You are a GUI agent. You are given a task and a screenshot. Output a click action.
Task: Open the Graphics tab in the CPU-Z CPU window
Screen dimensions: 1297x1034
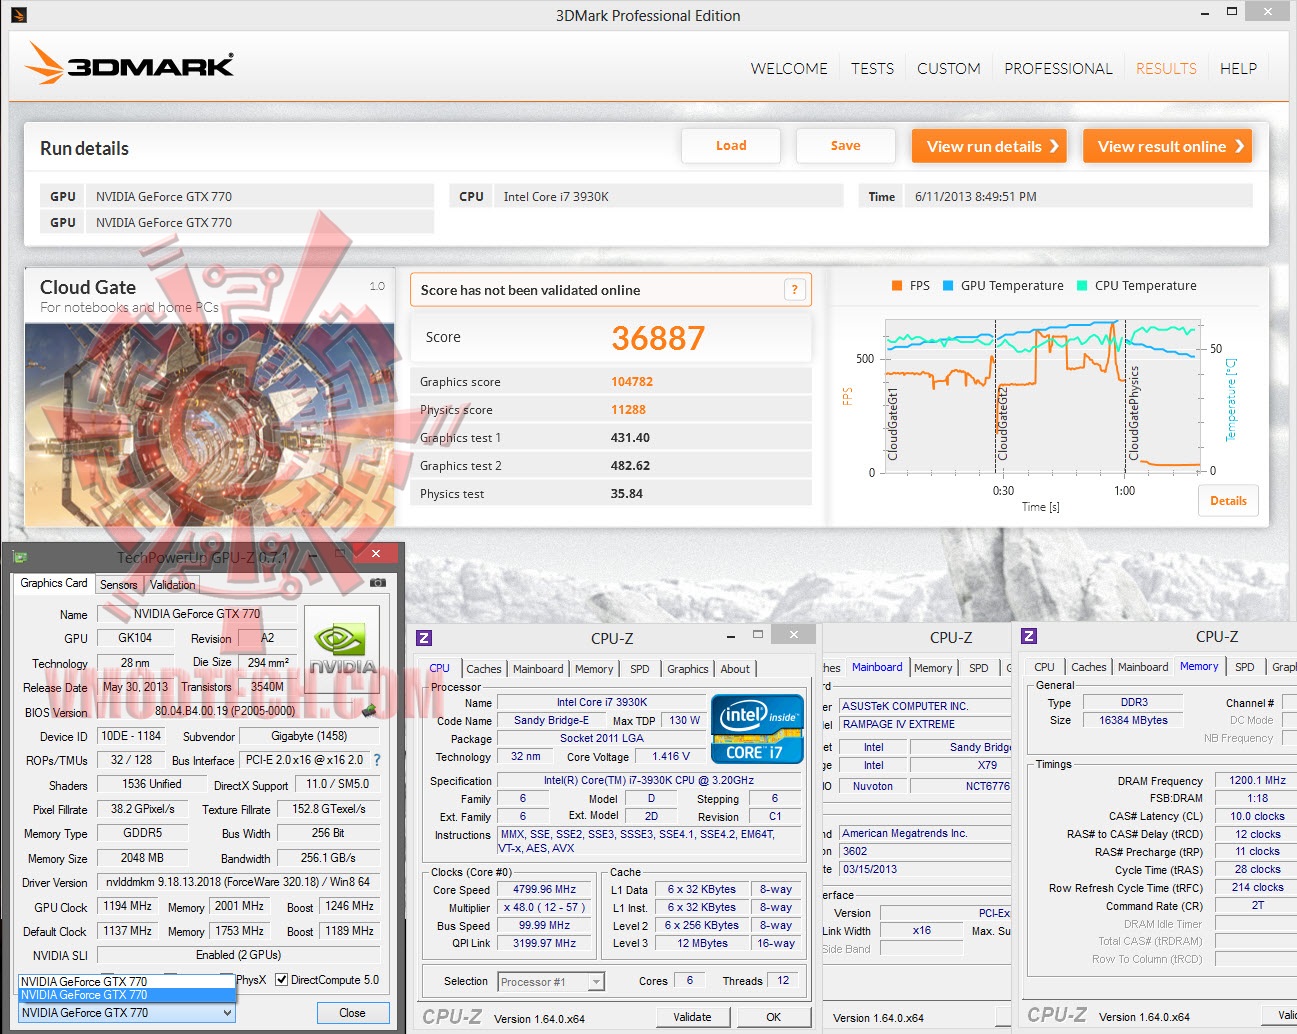coord(688,669)
